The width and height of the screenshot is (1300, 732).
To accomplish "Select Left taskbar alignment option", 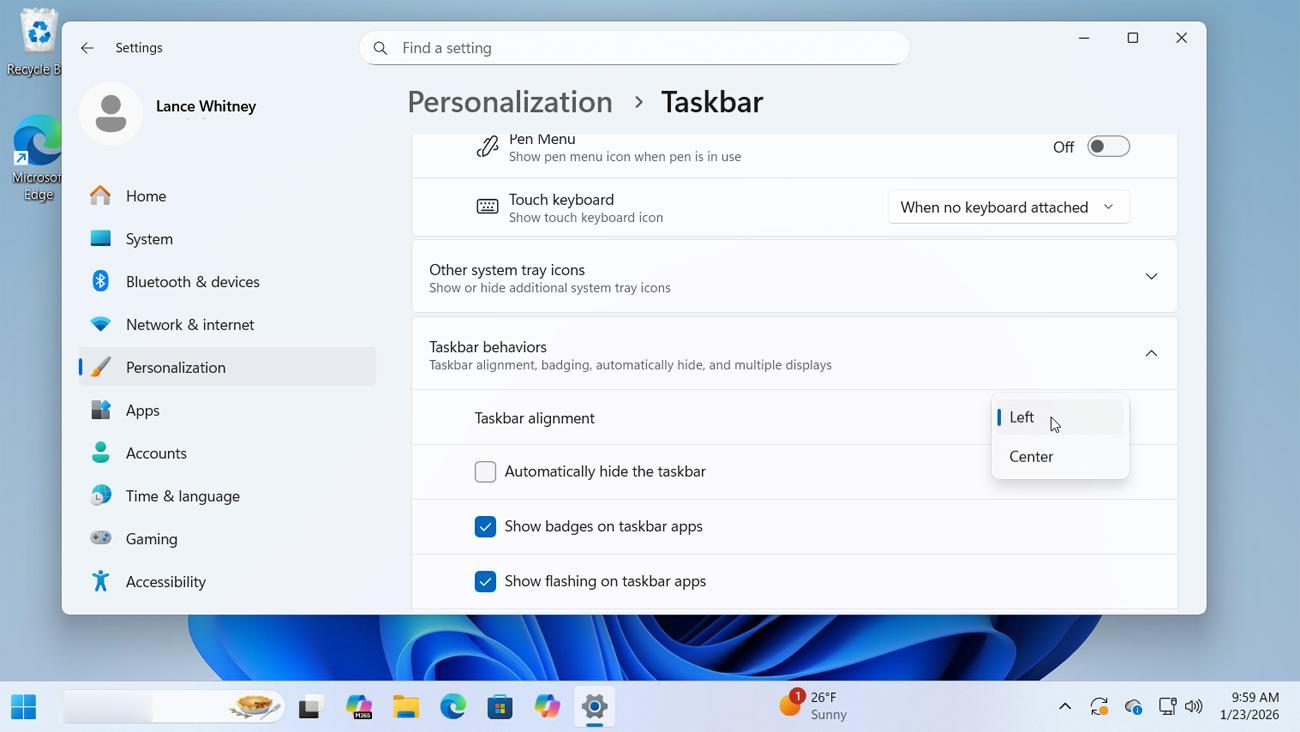I will pos(1060,417).
